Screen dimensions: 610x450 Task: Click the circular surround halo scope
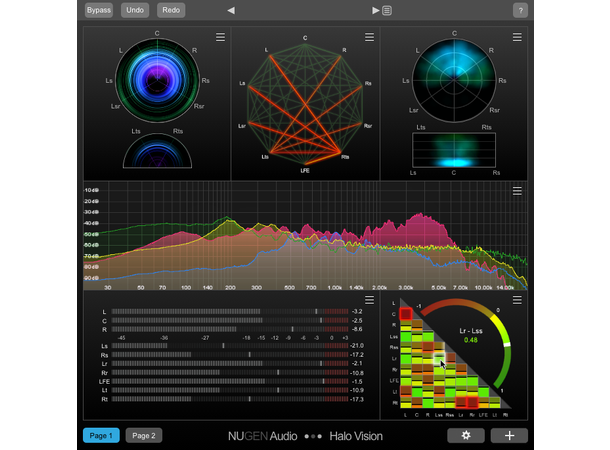click(157, 81)
